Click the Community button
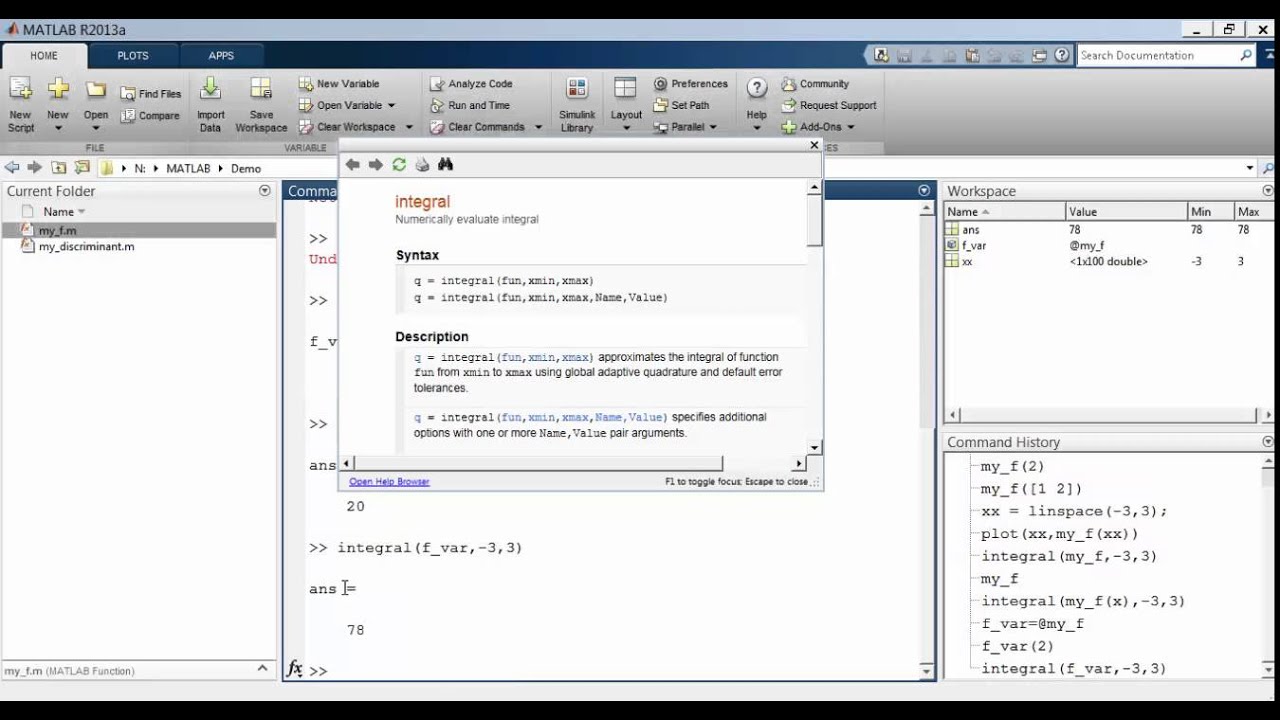Image resolution: width=1280 pixels, height=720 pixels. (x=815, y=84)
